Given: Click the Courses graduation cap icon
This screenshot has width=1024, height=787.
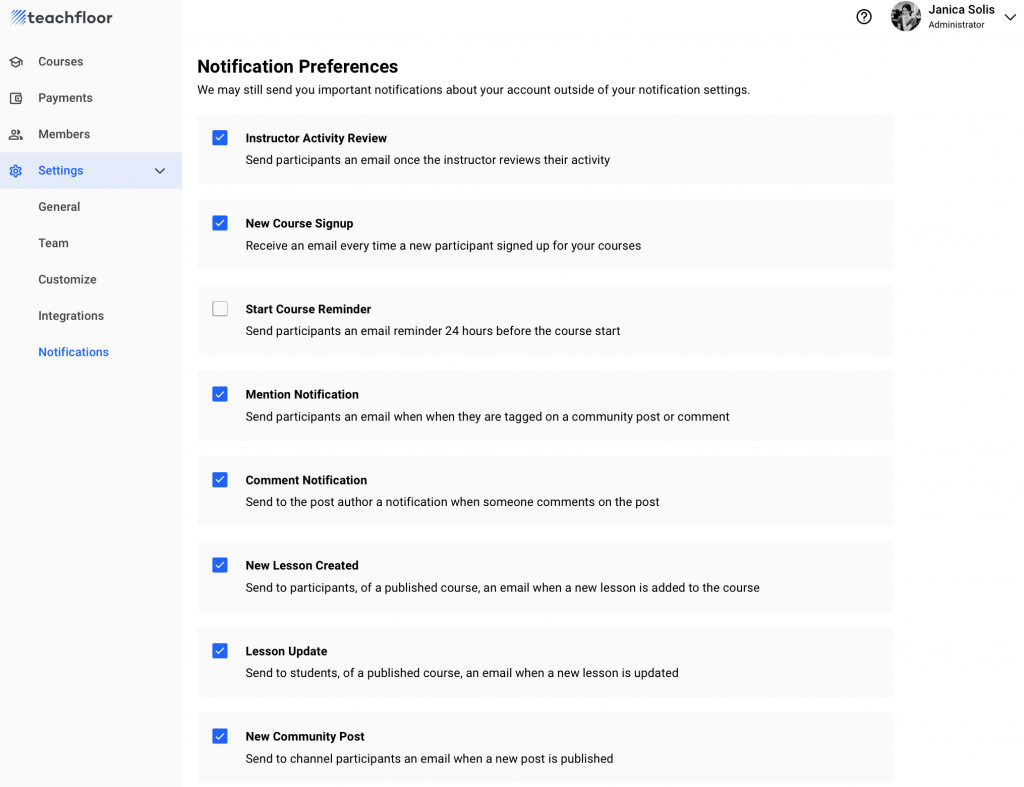Looking at the screenshot, I should (x=16, y=62).
